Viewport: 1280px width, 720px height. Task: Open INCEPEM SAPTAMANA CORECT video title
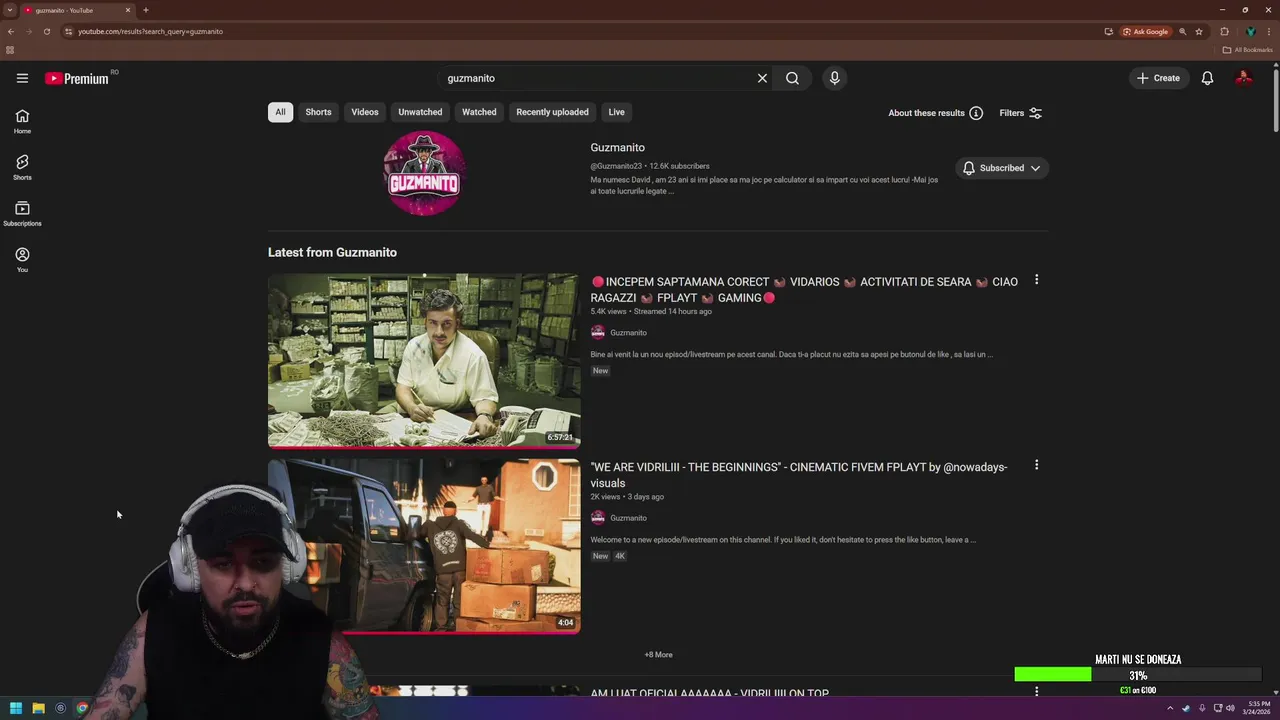point(804,290)
